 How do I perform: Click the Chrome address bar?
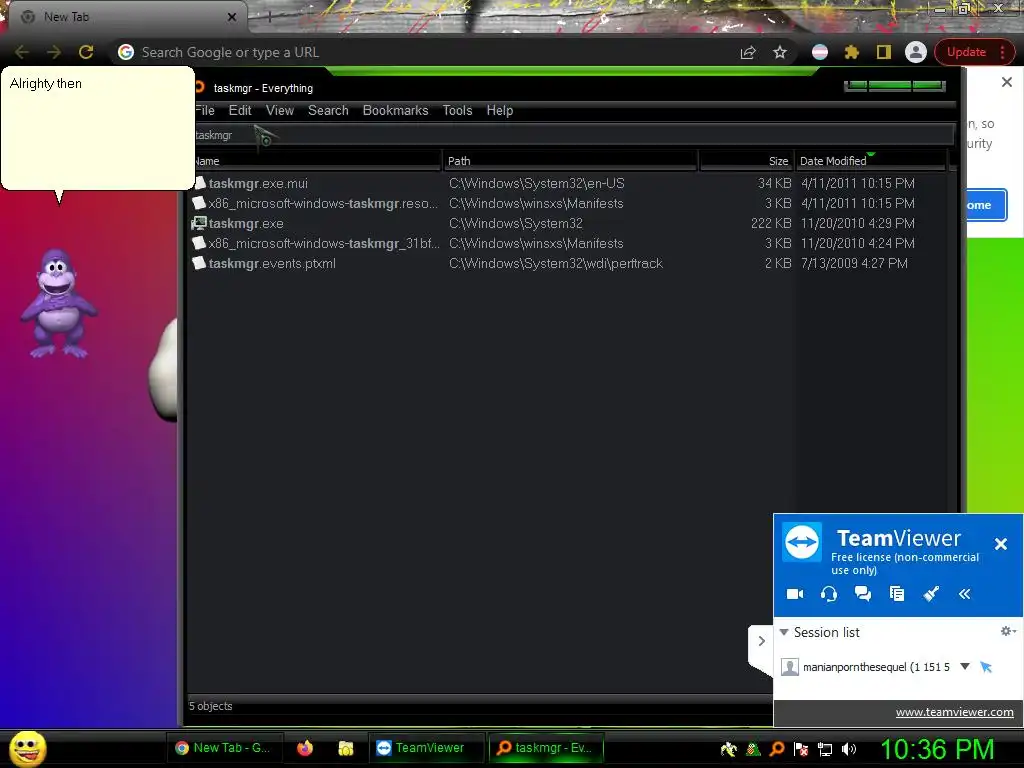tap(431, 52)
